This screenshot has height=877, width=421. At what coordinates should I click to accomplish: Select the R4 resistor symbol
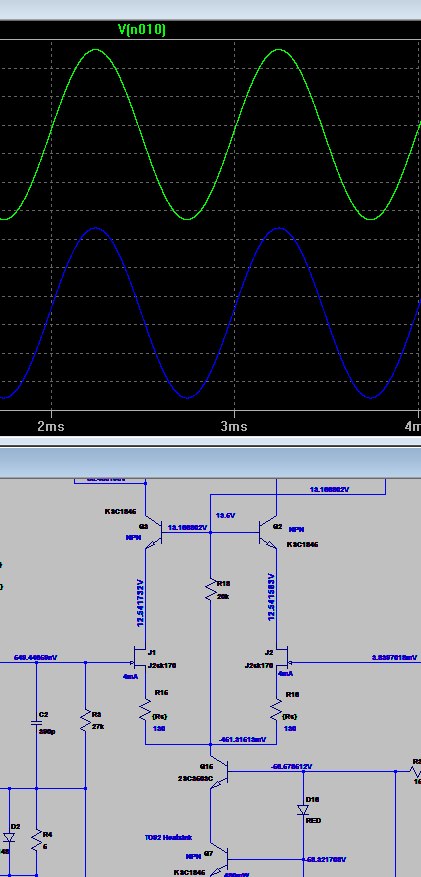36,839
